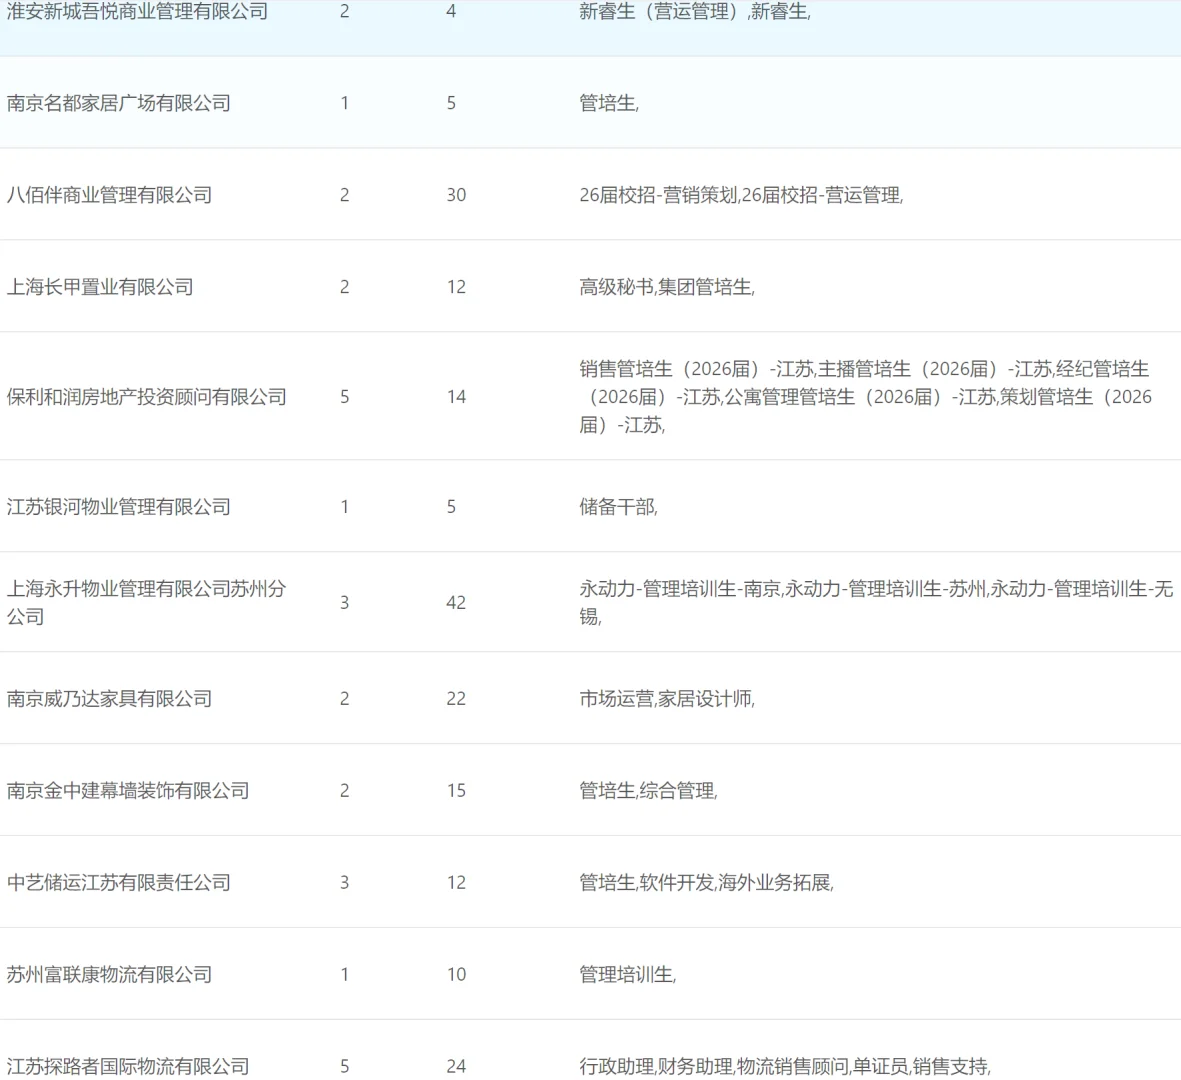This screenshot has width=1181, height=1080.
Task: Click headcount 4 in 淮安新城吾悦 row
Action: 450,11
